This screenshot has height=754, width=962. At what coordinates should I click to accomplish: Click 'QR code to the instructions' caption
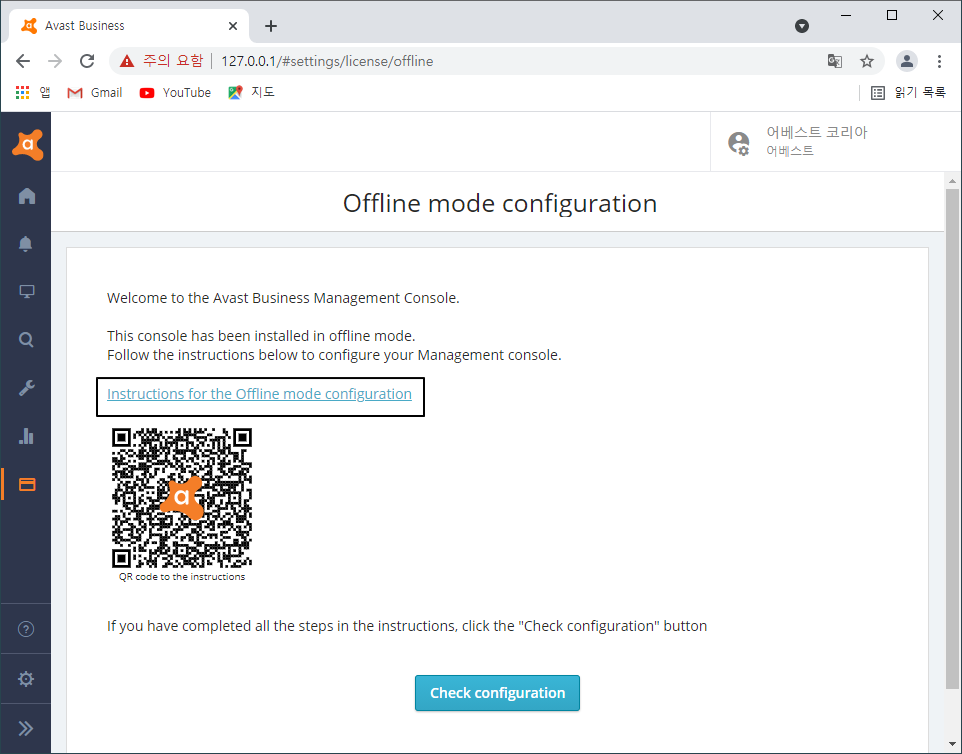point(182,577)
